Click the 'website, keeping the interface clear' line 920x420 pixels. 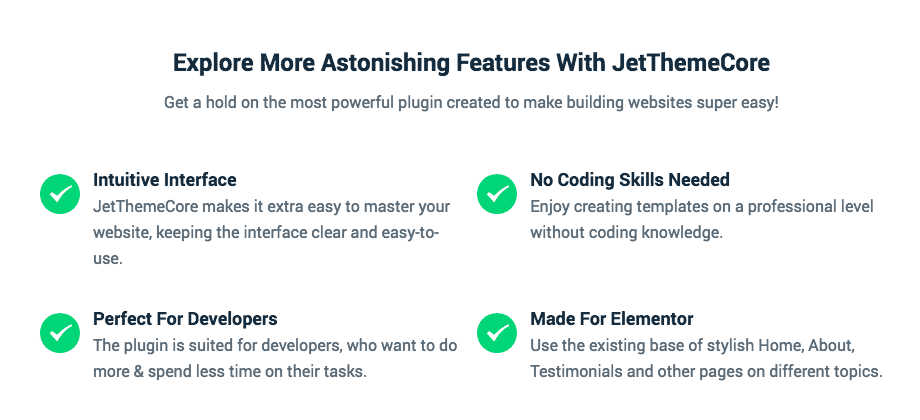click(266, 232)
